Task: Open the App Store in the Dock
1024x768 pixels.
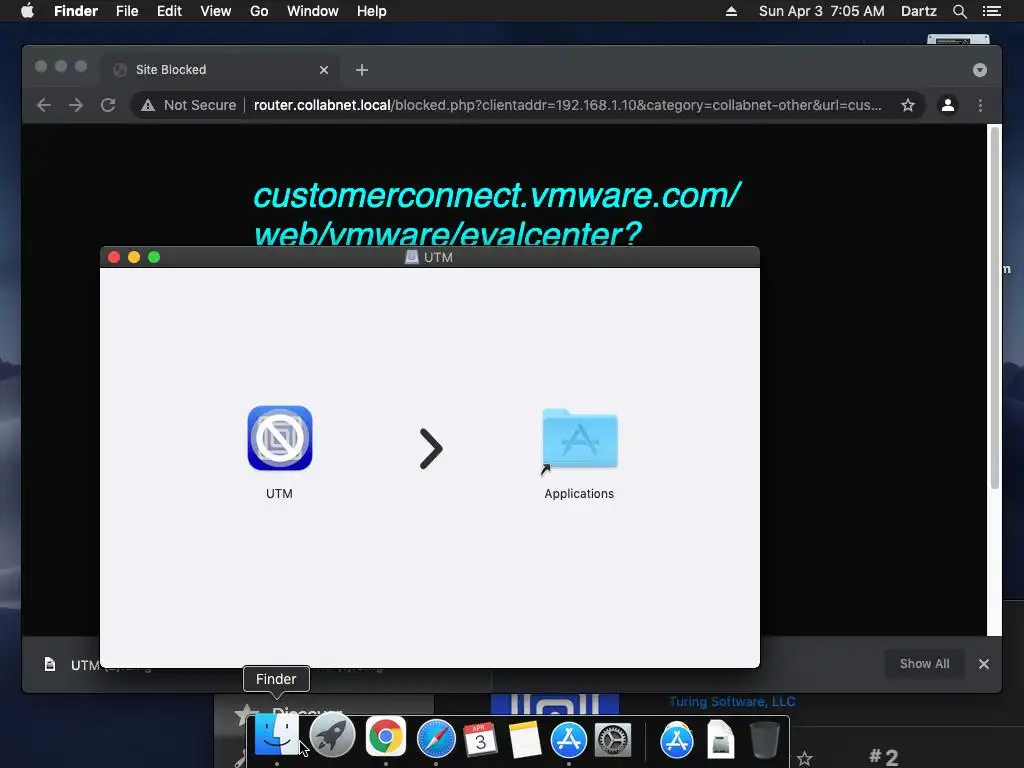Action: click(x=569, y=739)
